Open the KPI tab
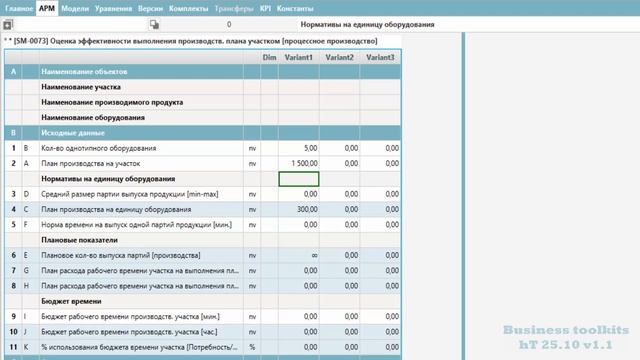The width and height of the screenshot is (640, 360). coord(265,8)
